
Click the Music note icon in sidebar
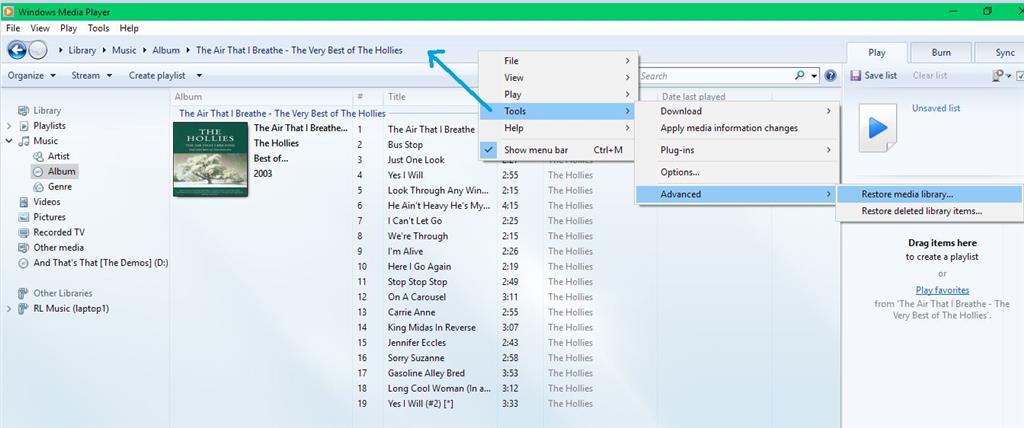24,141
